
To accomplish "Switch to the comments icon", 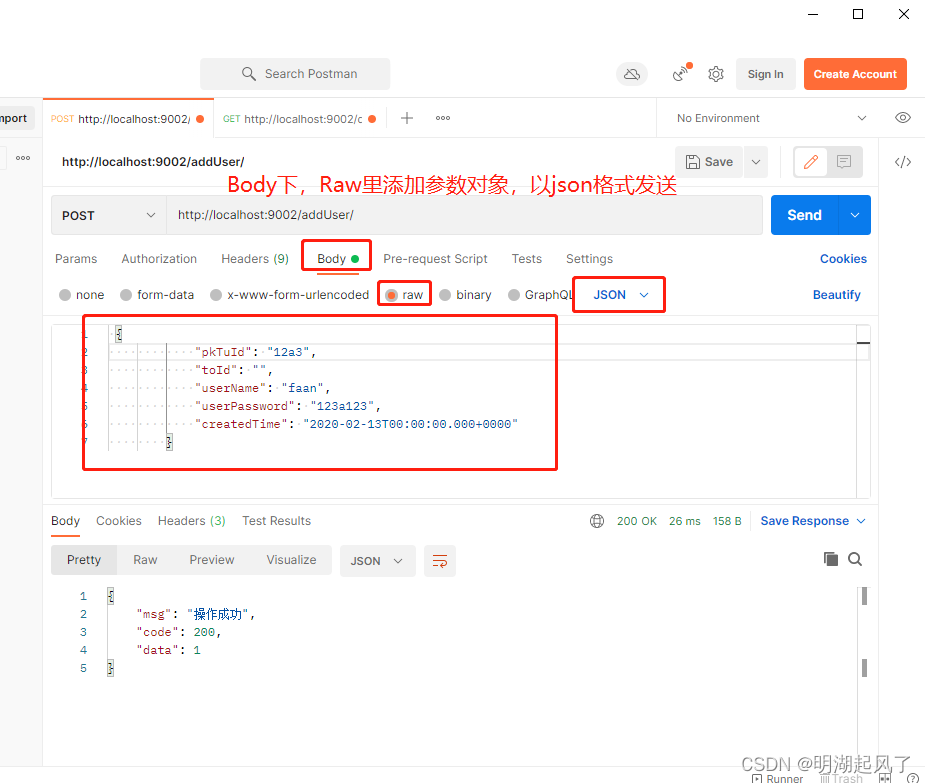I will click(x=844, y=162).
